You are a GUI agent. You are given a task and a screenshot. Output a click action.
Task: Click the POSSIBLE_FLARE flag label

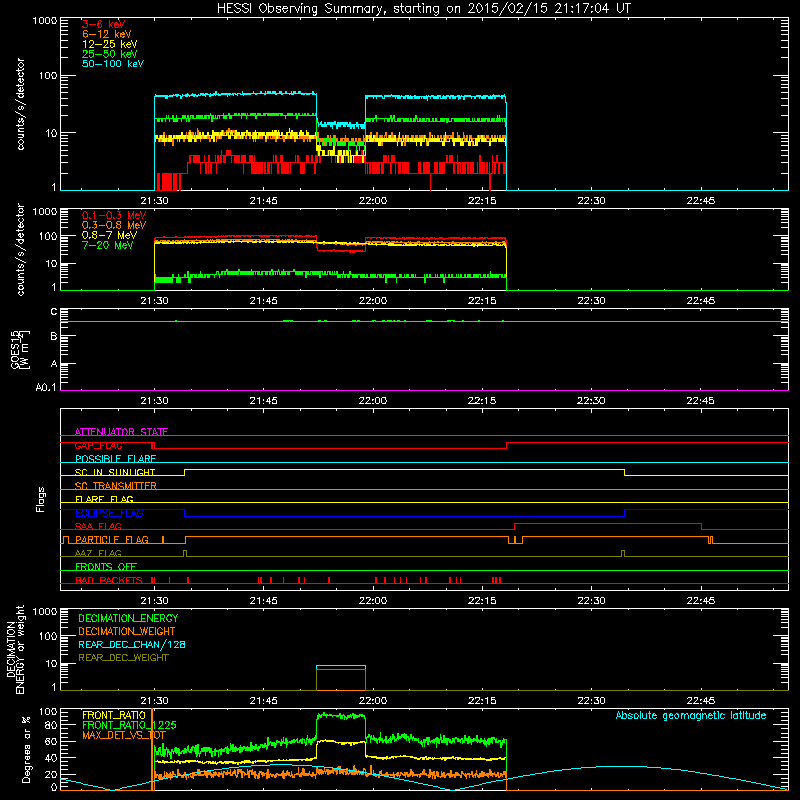click(x=115, y=459)
